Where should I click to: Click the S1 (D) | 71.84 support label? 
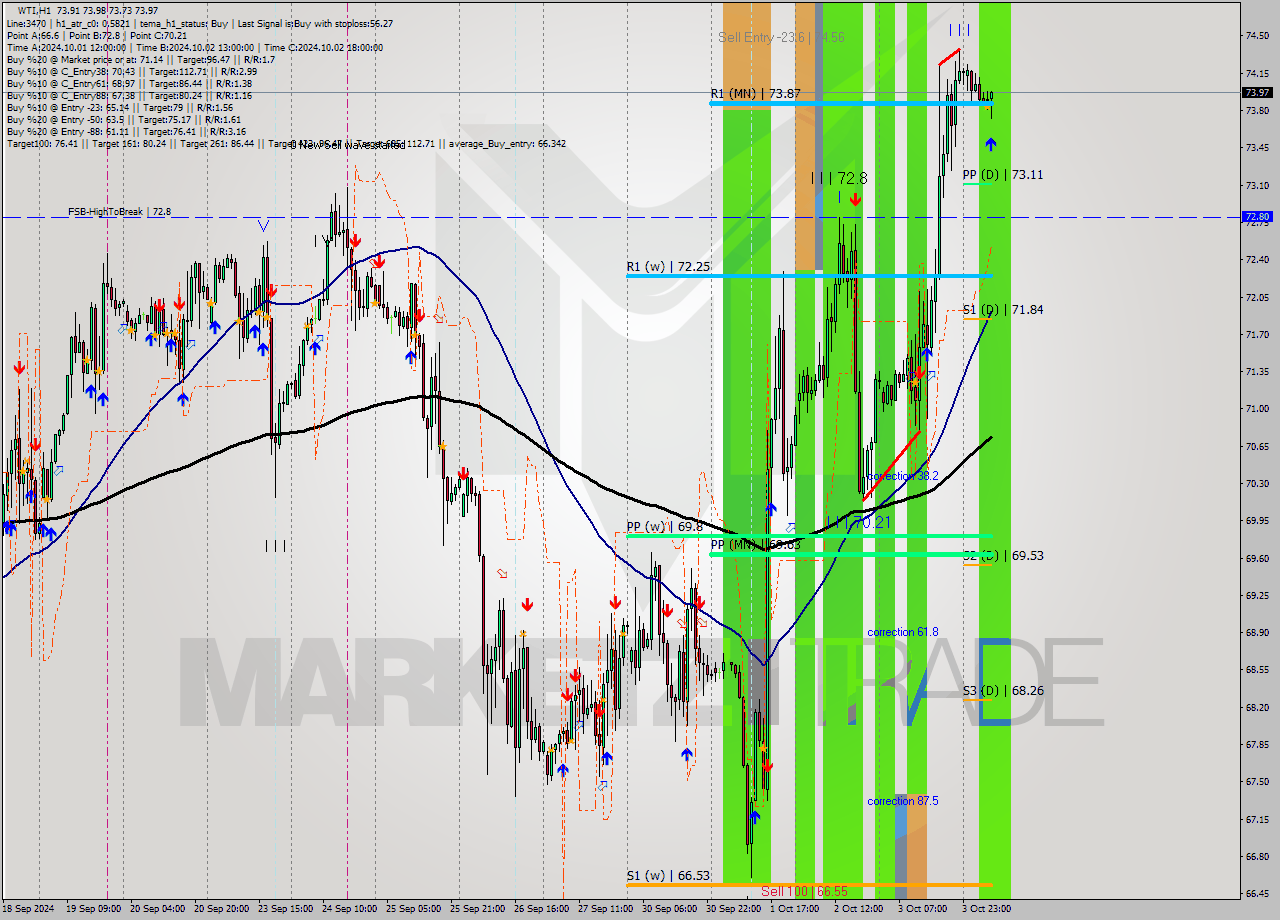pyautogui.click(x=1002, y=309)
